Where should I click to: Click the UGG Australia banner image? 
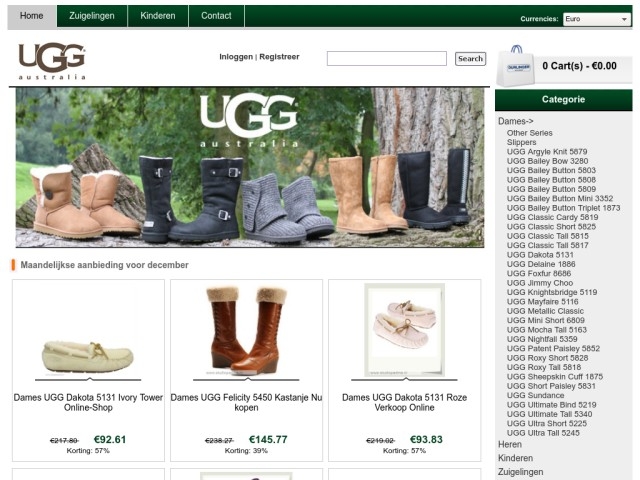(x=250, y=167)
